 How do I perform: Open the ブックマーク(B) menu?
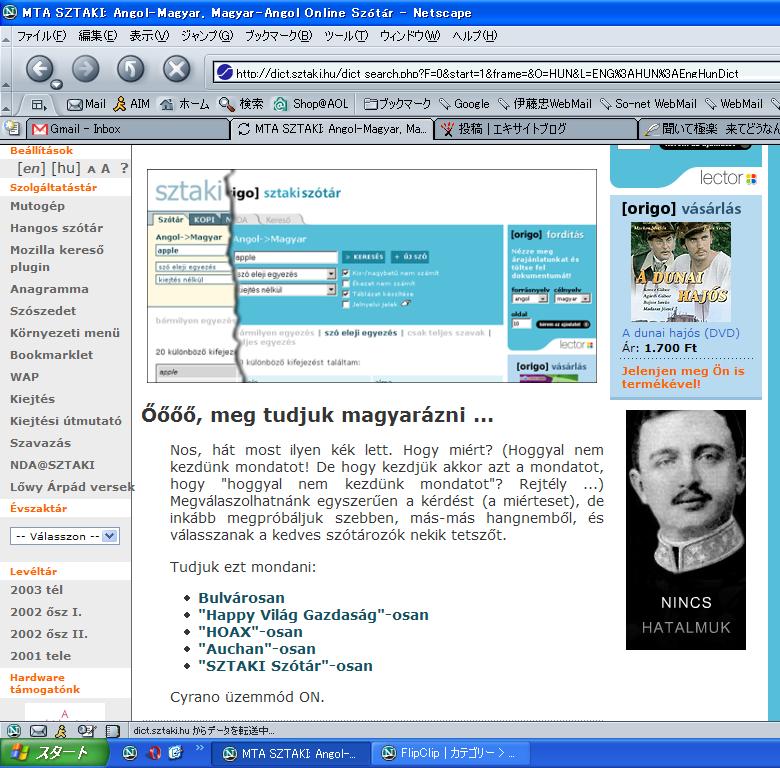point(278,35)
